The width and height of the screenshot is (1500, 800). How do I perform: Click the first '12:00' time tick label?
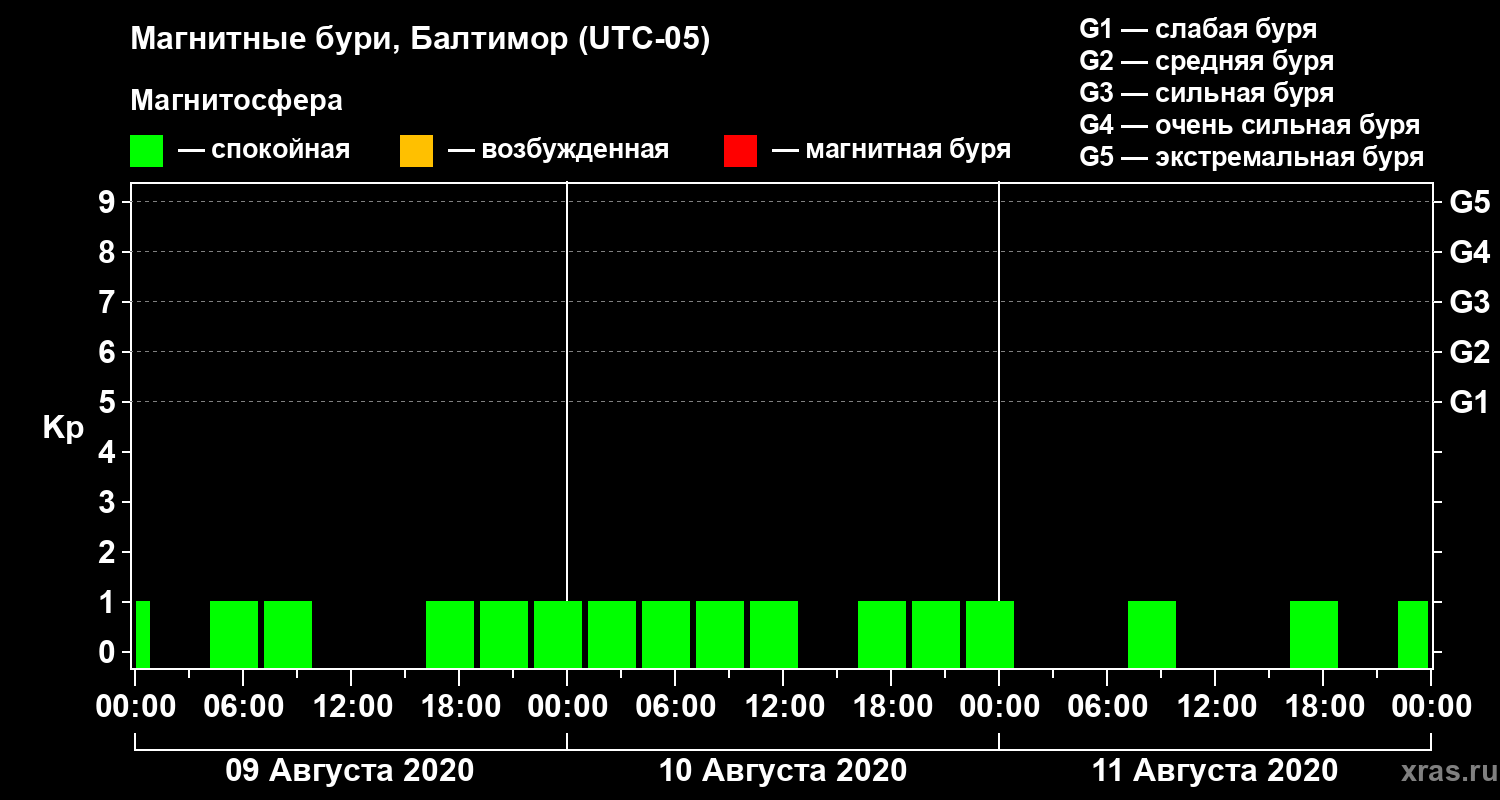[x=351, y=707]
